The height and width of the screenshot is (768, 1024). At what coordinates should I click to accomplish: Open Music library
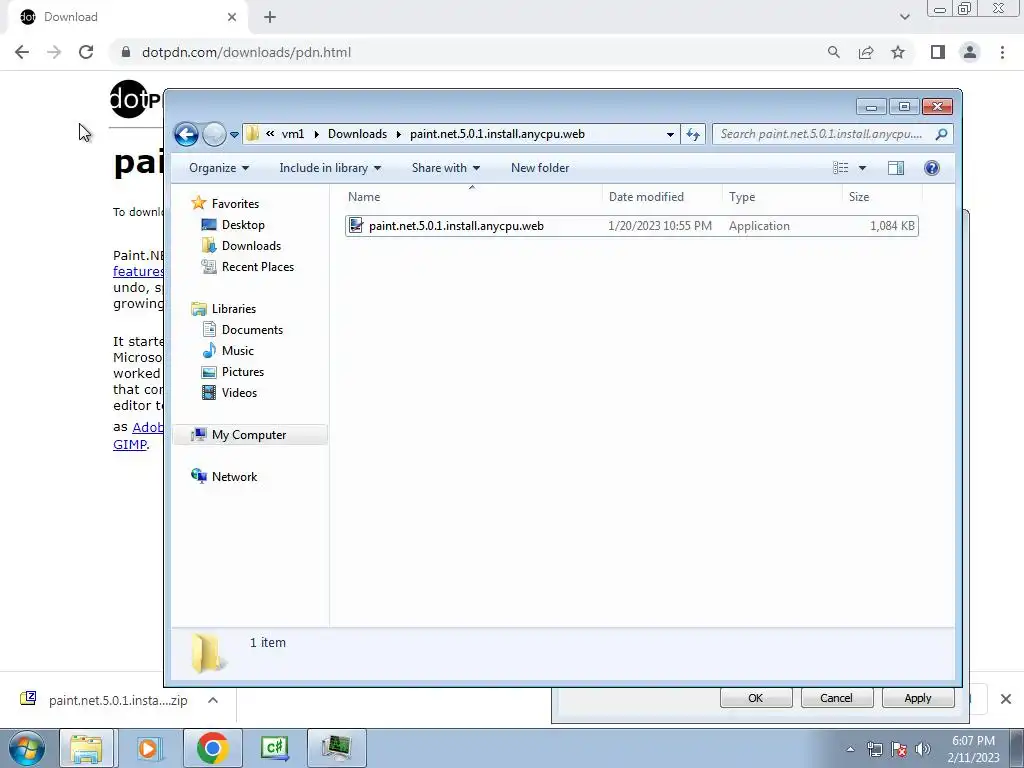coord(238,351)
